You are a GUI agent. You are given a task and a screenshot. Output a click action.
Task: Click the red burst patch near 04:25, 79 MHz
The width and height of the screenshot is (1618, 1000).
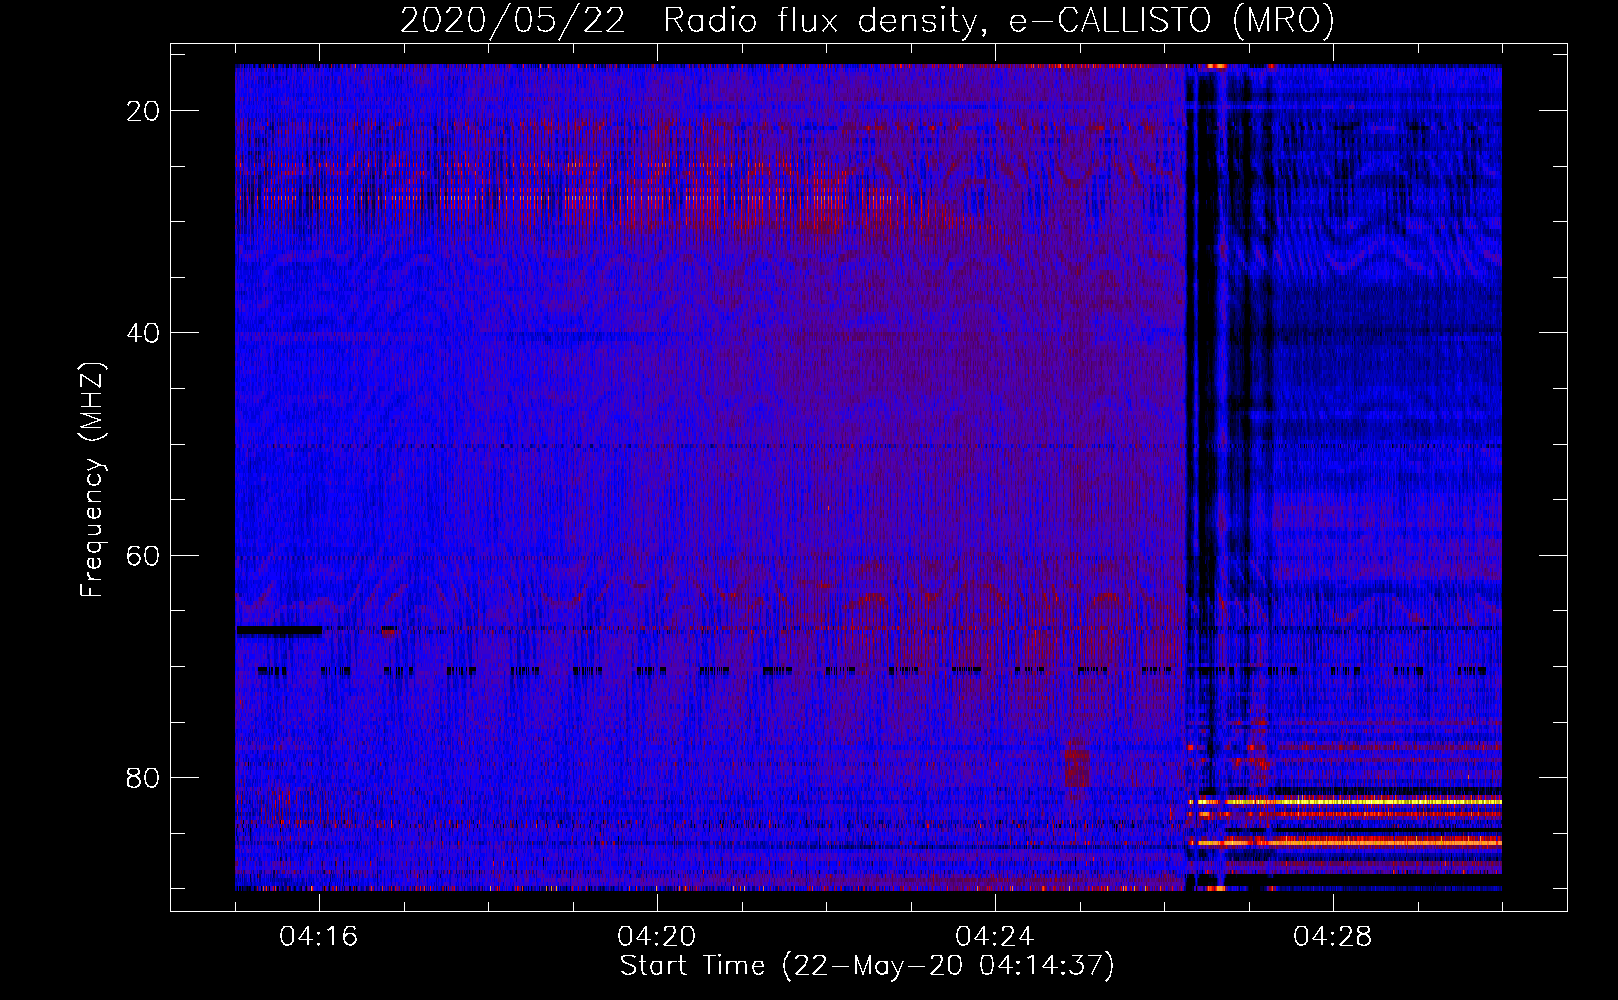click(x=1077, y=764)
